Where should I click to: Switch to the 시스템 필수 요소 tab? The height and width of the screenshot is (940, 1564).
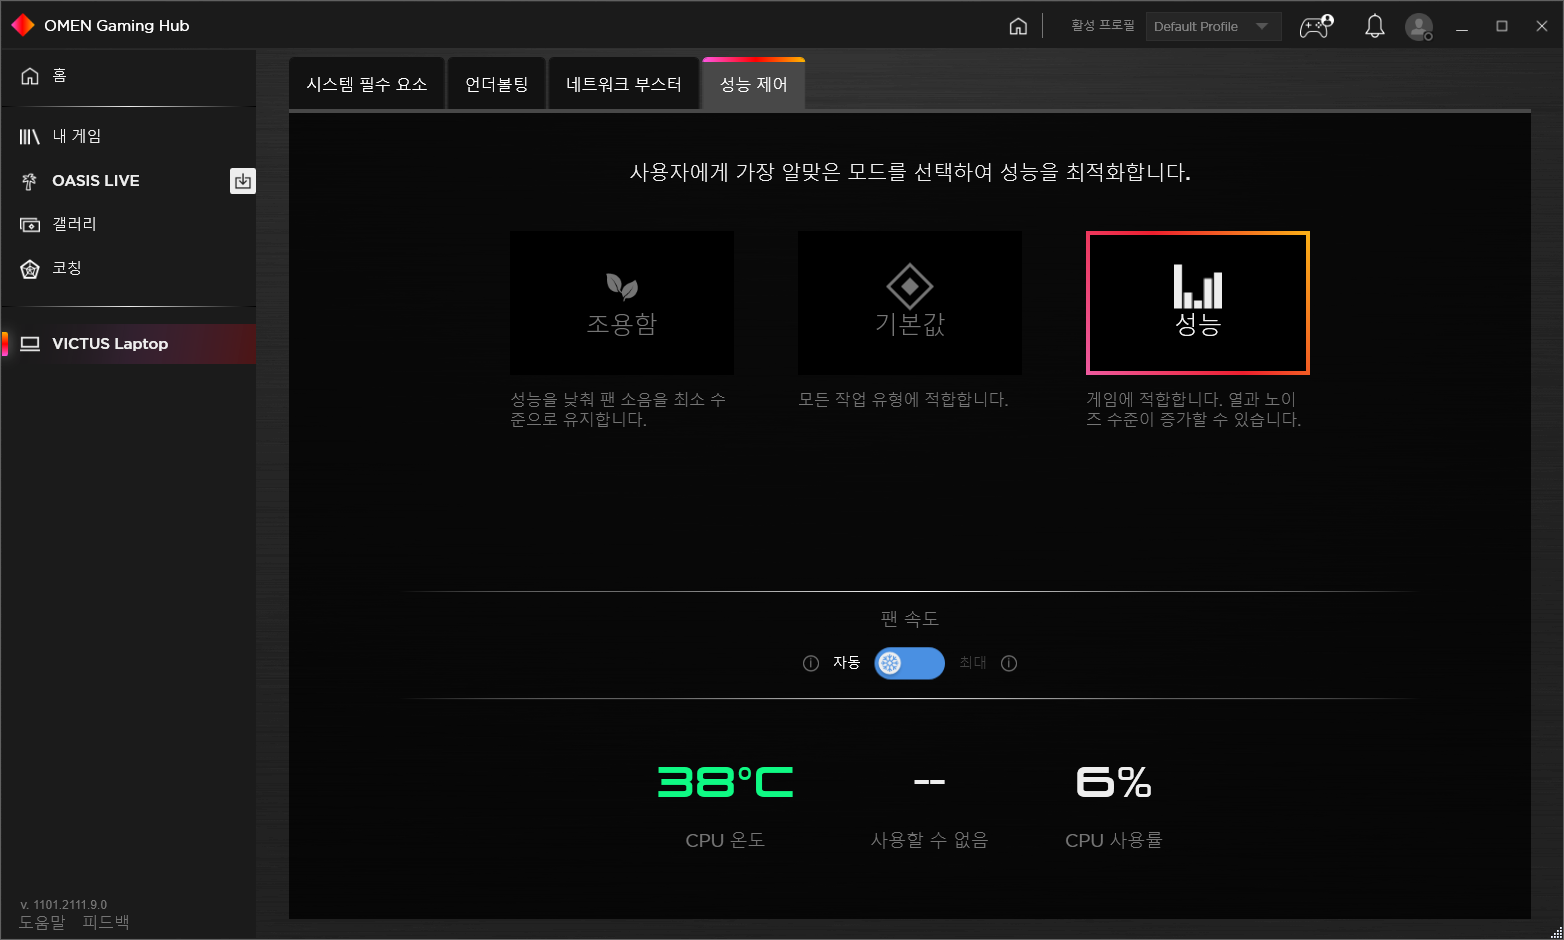click(x=366, y=84)
